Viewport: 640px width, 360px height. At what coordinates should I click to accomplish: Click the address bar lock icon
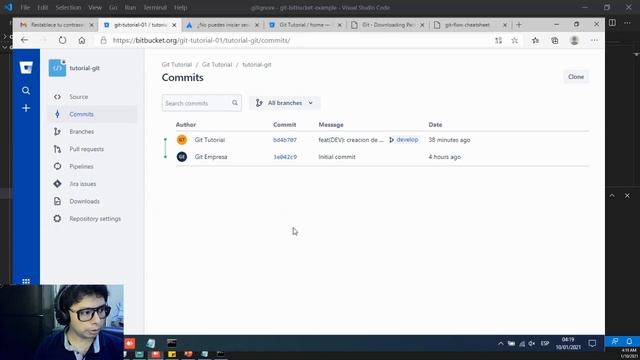pyautogui.click(x=103, y=40)
